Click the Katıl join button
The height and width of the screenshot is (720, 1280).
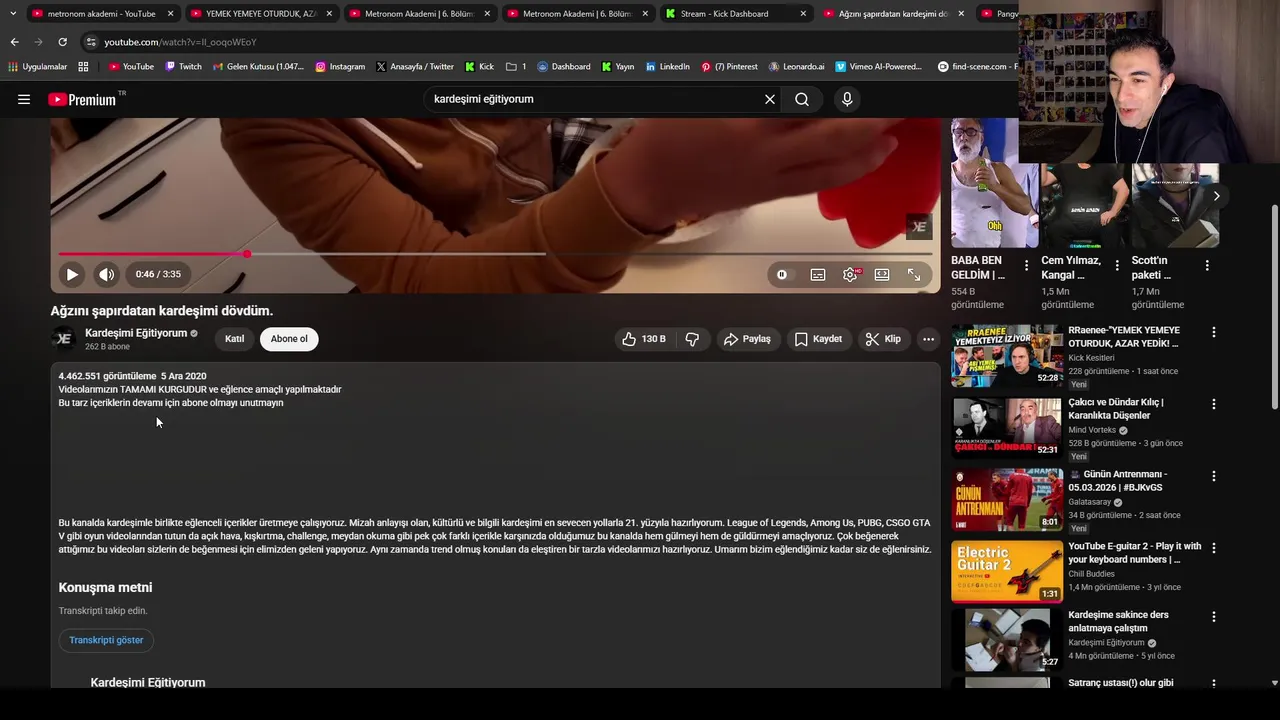pos(234,339)
